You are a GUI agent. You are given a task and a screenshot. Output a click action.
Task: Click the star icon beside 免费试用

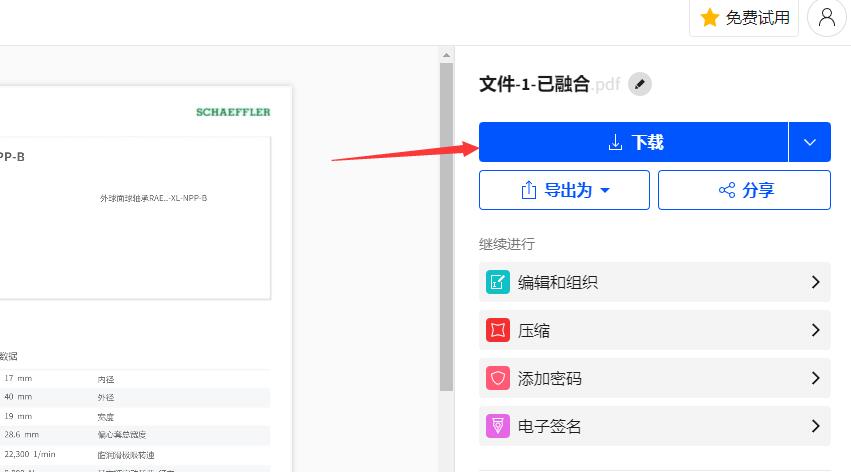(709, 18)
